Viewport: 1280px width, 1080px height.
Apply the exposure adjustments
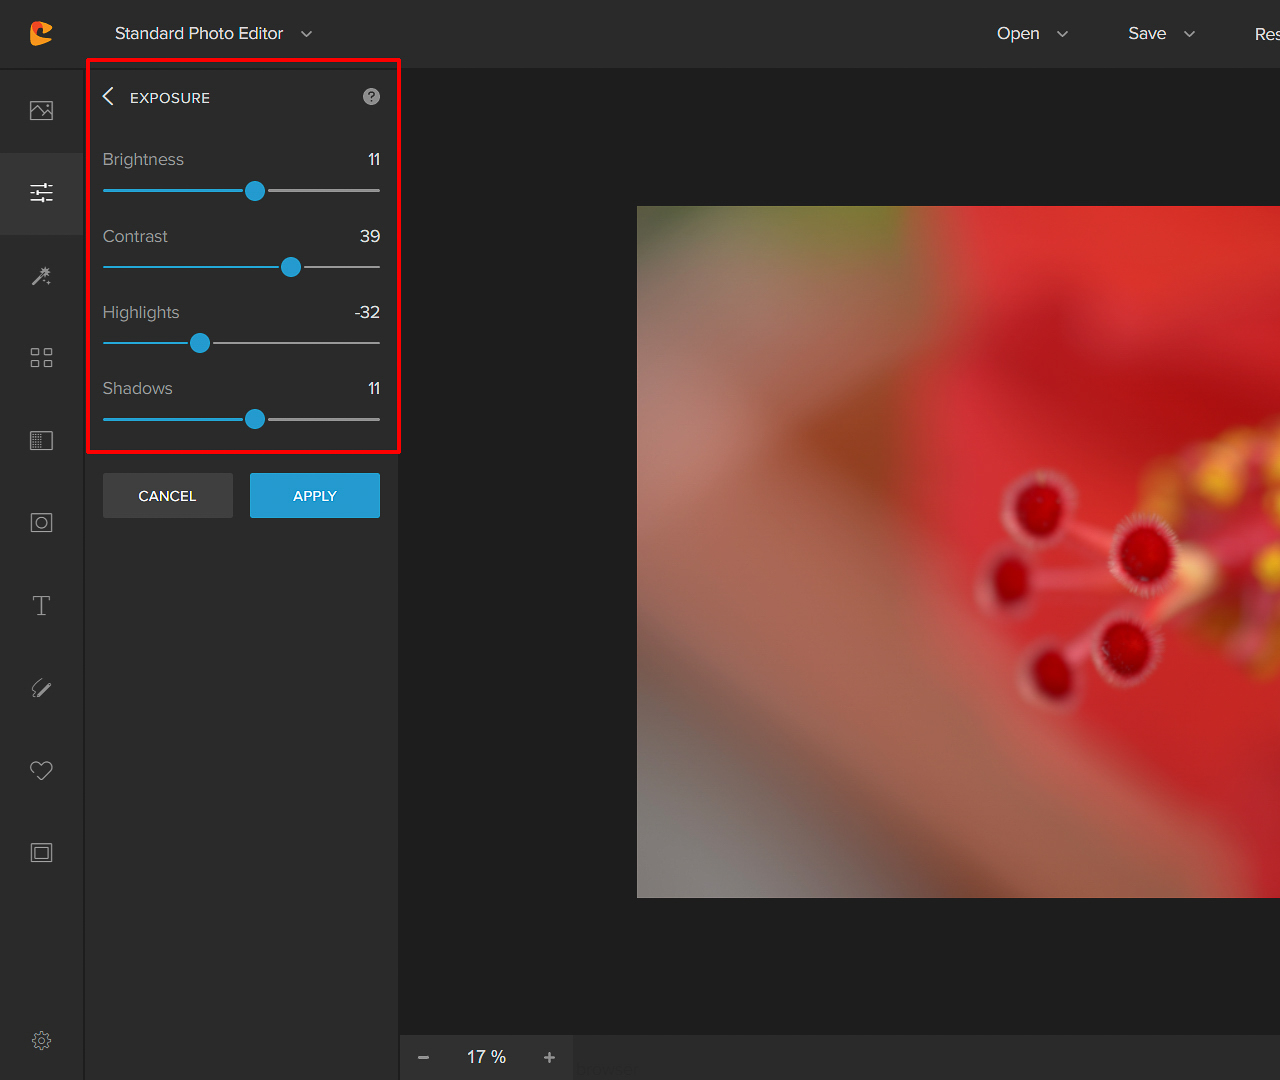(x=314, y=495)
